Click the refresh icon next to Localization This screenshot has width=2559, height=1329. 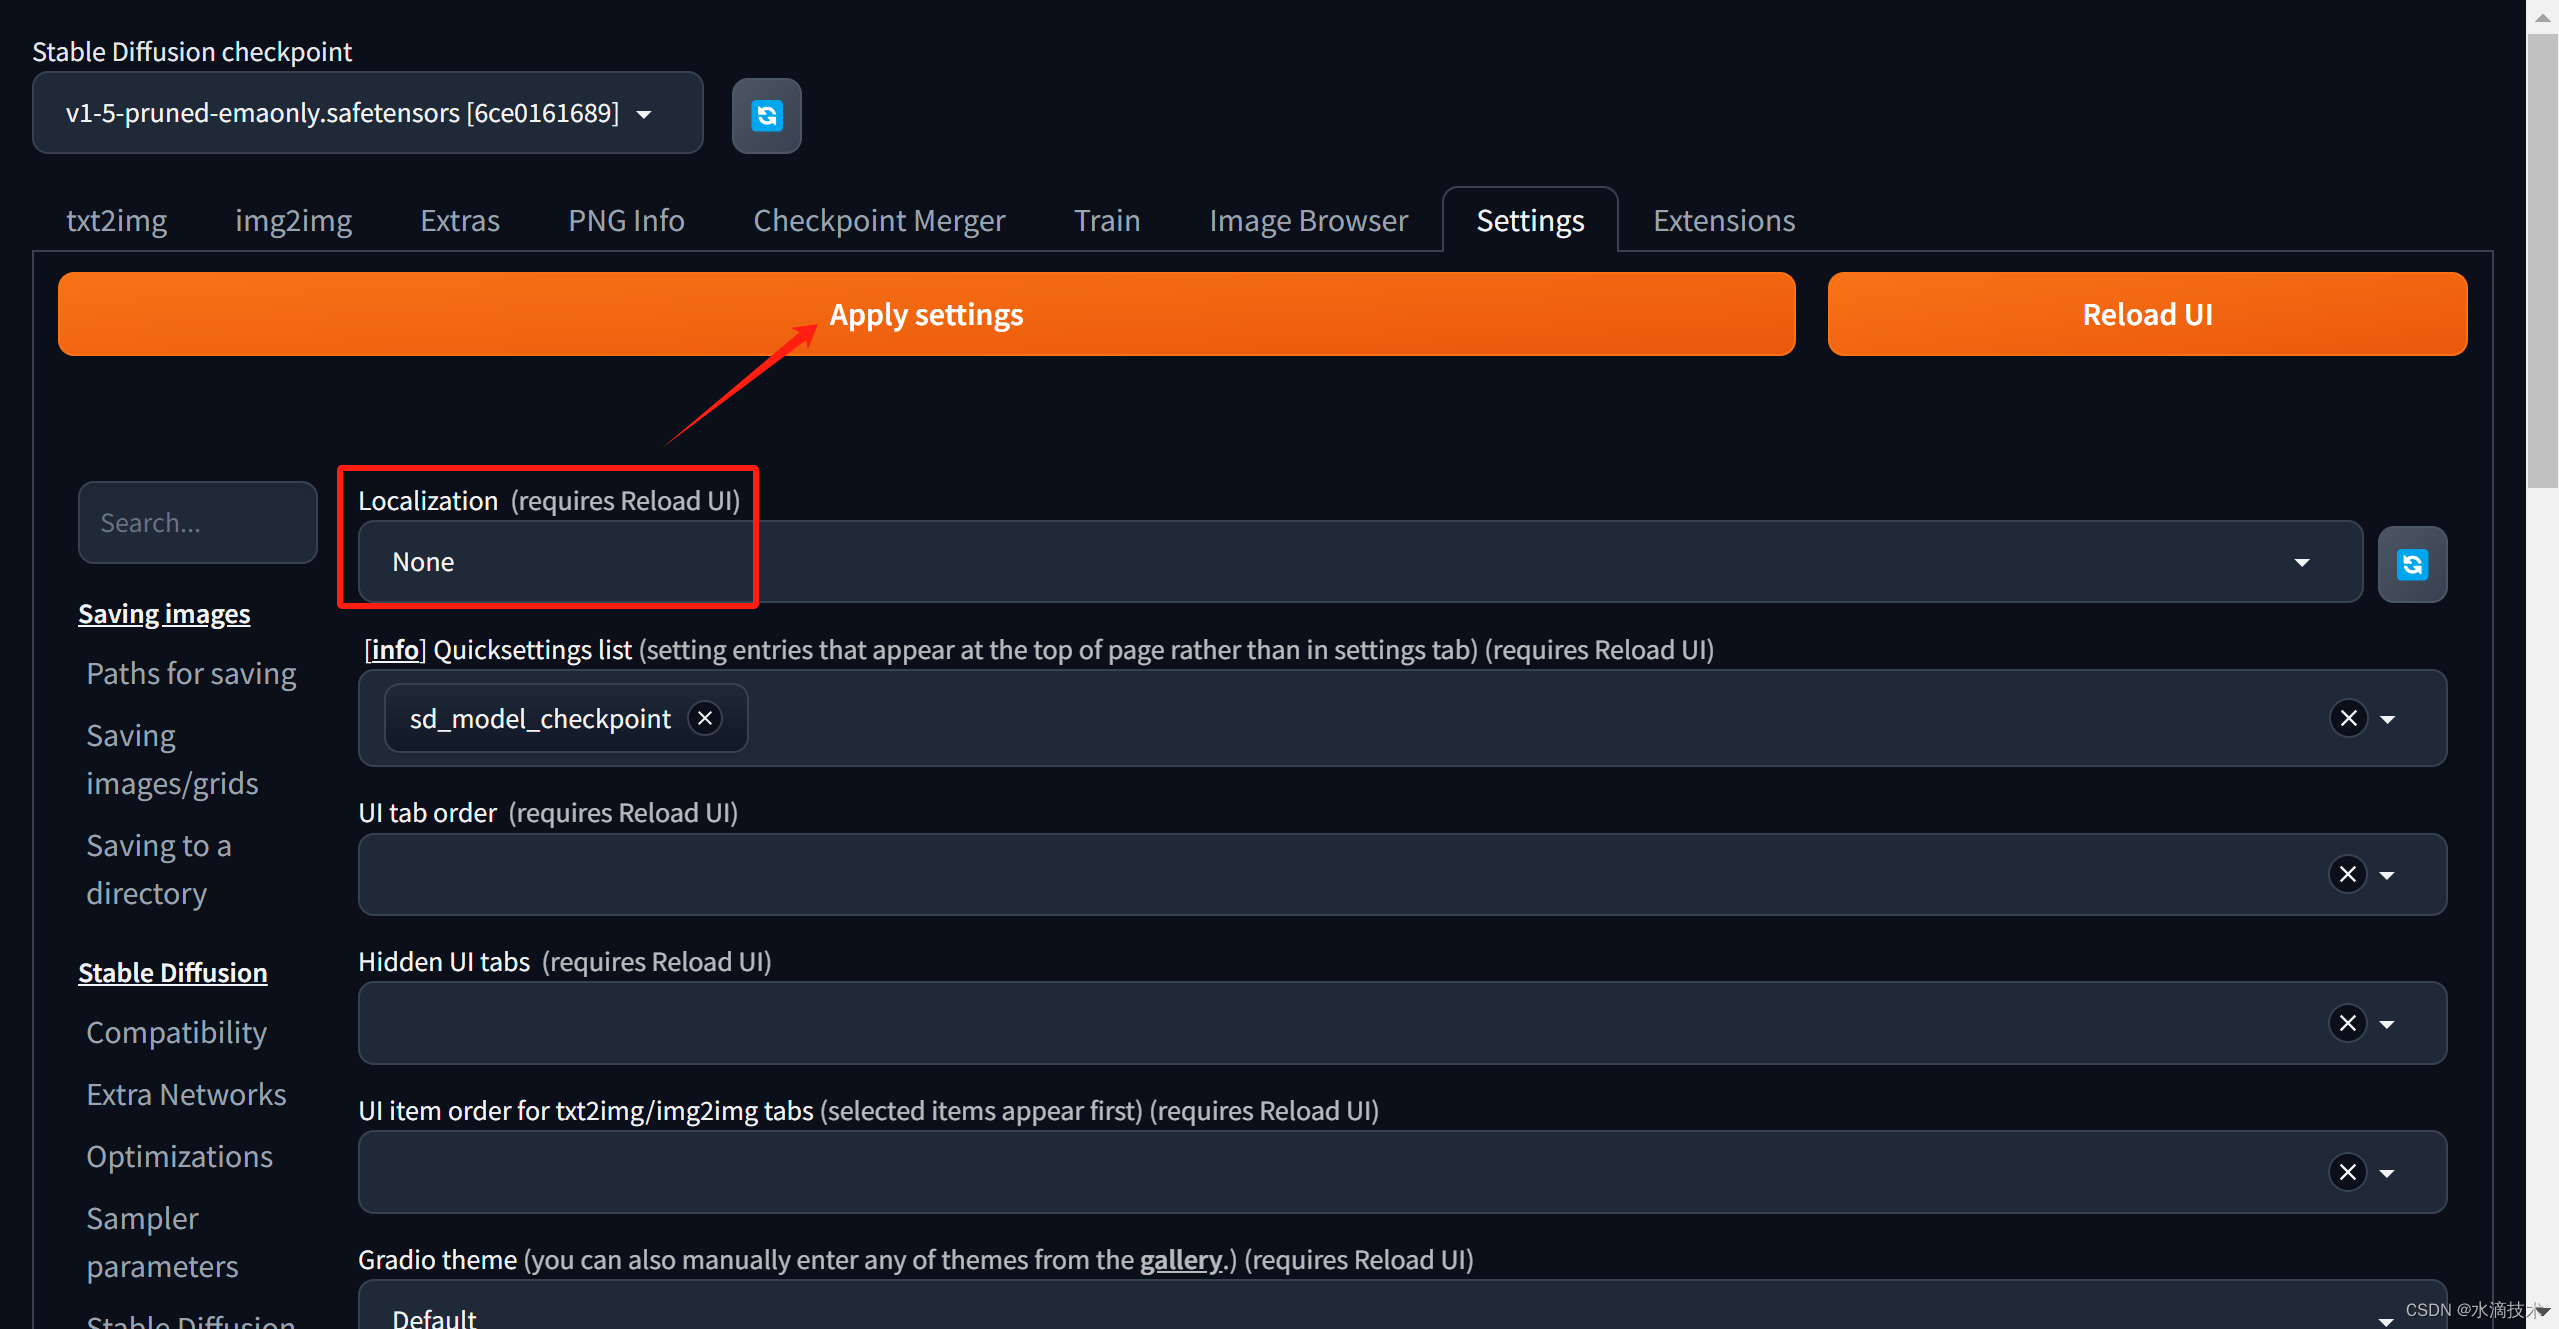pos(2412,560)
